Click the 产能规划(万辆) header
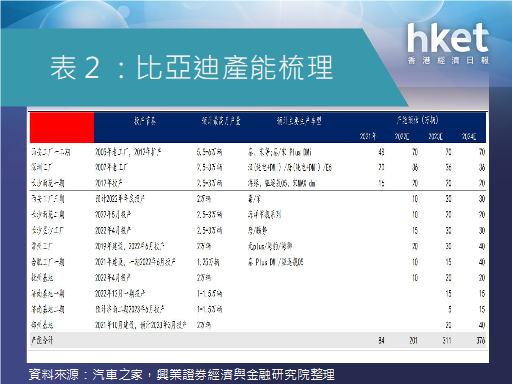The width and height of the screenshot is (512, 384). 417,120
